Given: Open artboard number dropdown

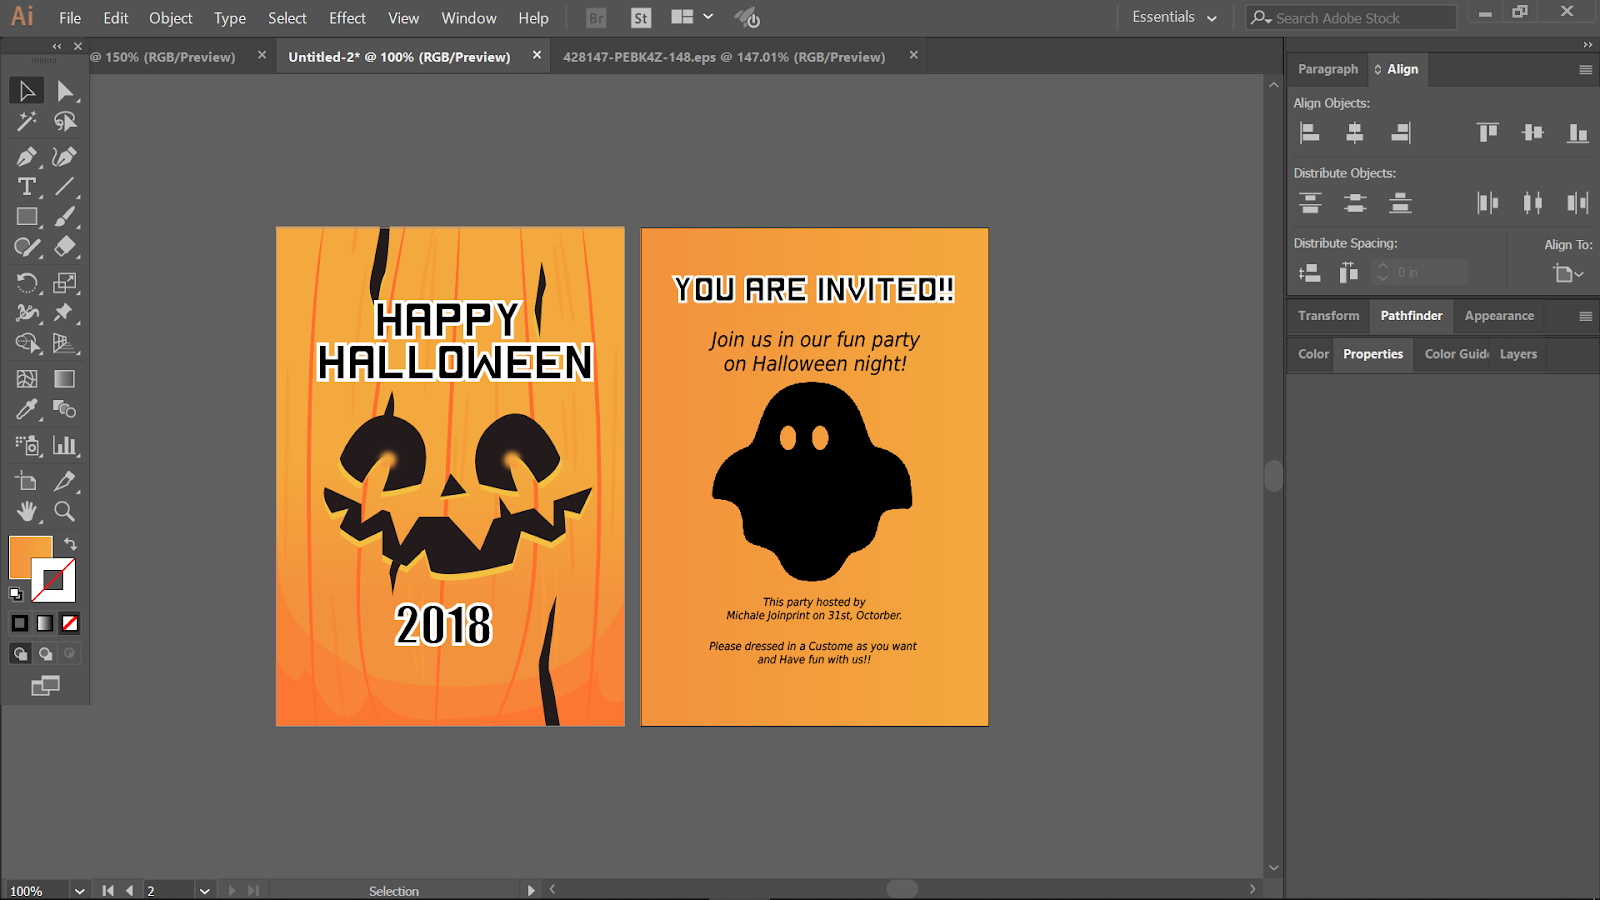Looking at the screenshot, I should click(x=204, y=891).
